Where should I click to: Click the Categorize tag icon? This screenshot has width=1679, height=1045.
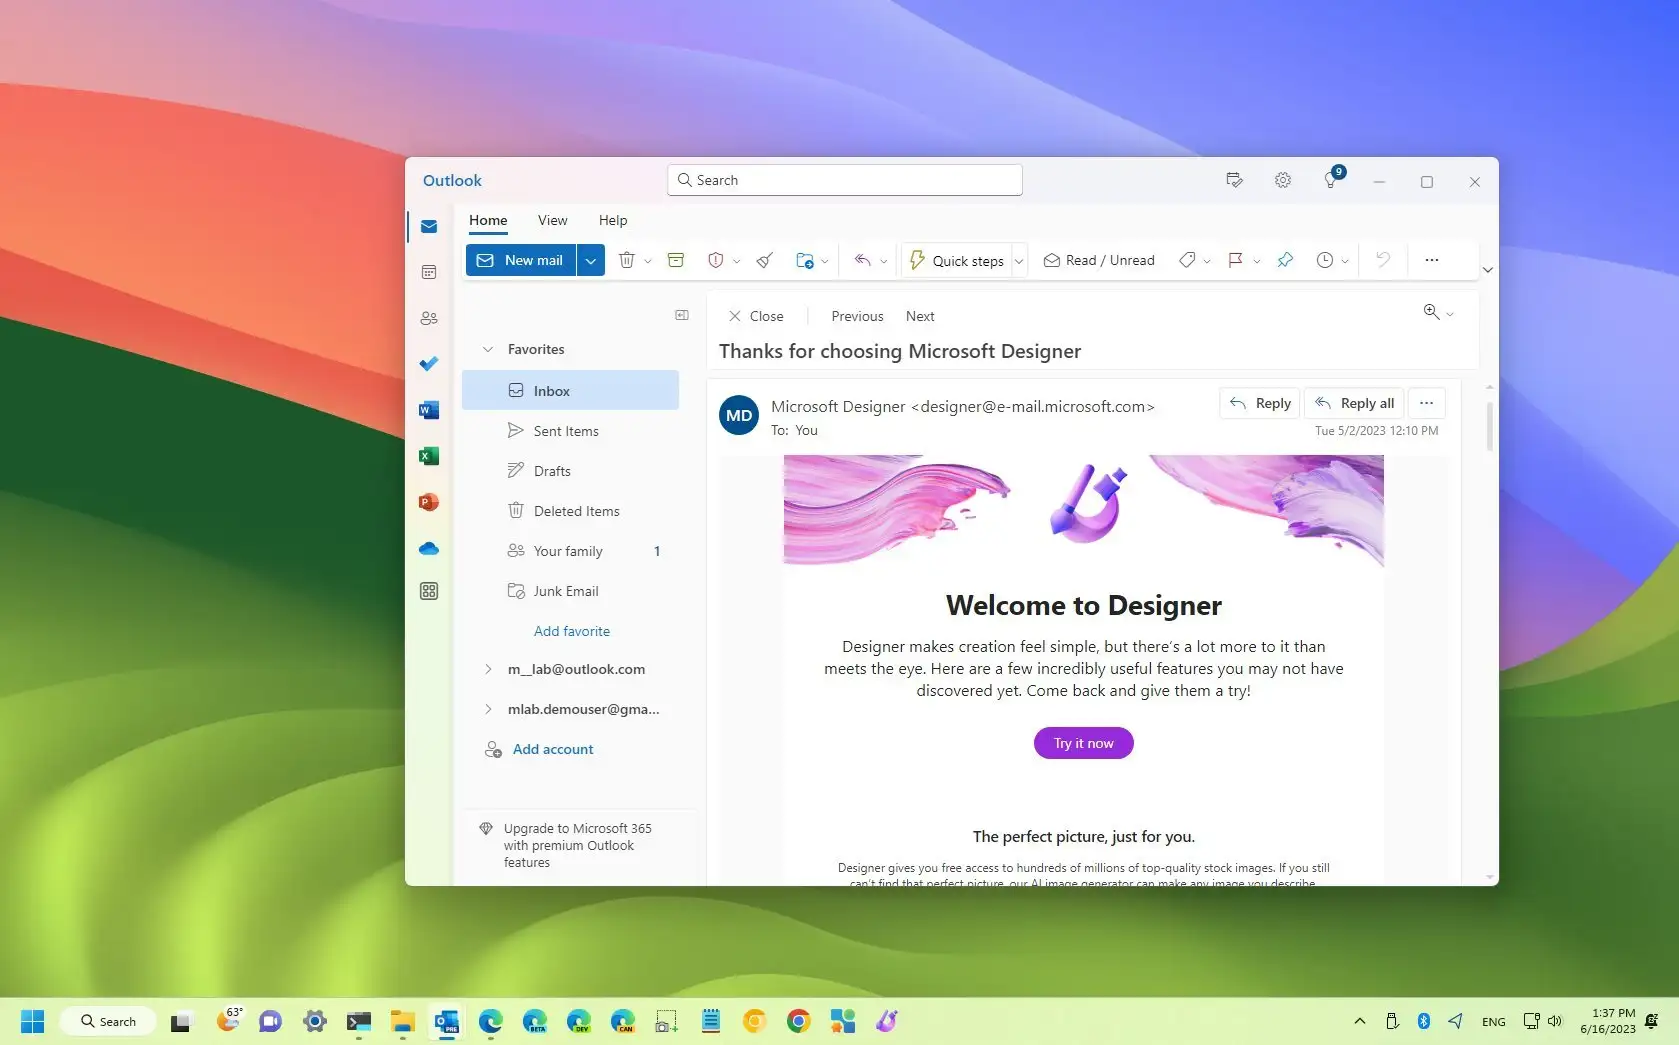click(1187, 260)
